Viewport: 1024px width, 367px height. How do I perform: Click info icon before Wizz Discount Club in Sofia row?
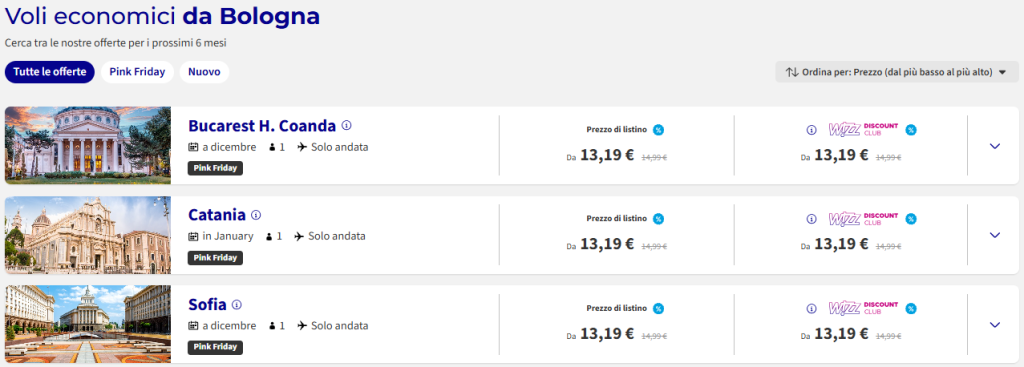coord(812,309)
